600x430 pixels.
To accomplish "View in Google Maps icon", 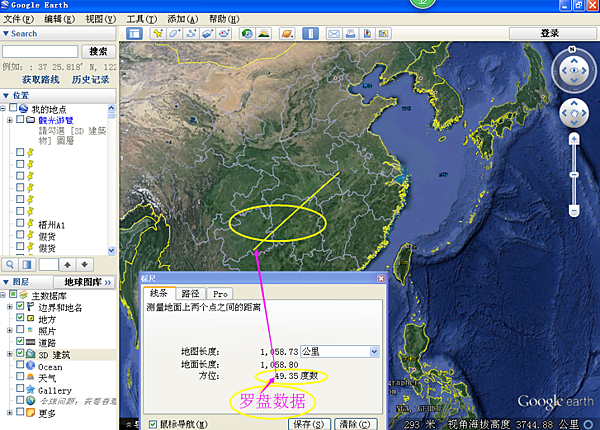I will (383, 34).
